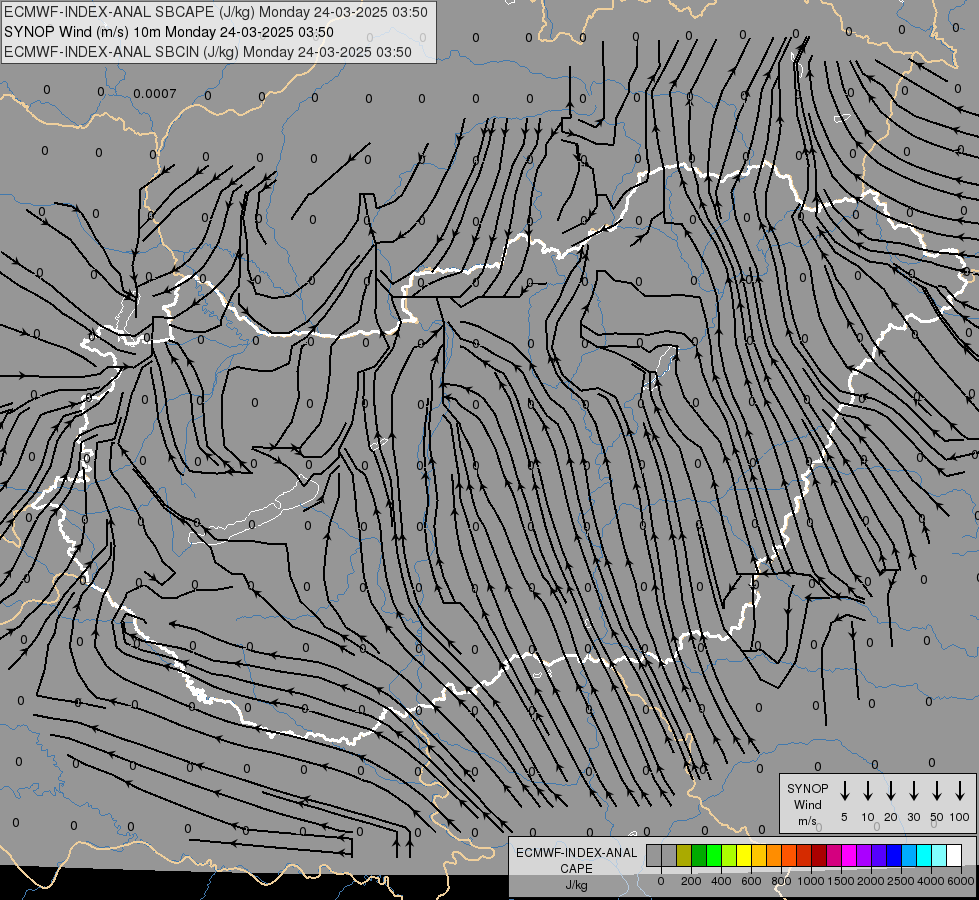Screen dimensions: 979x900
Task: Click the 4000 tick label in CAPE legend
Action: (931, 881)
